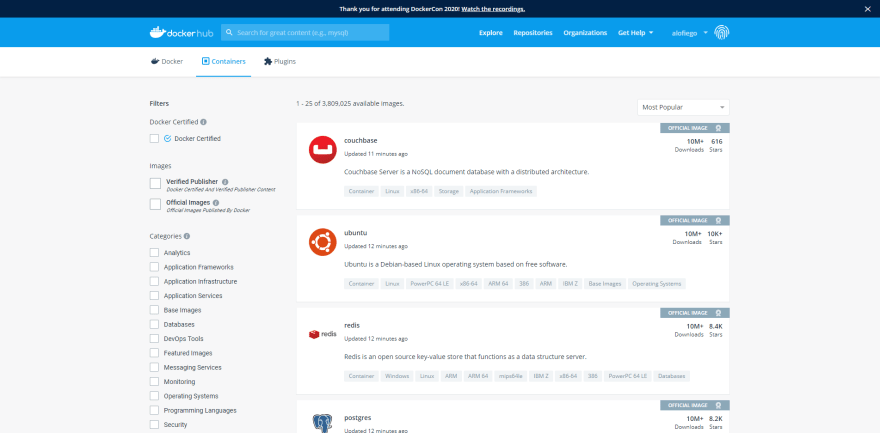Image resolution: width=880 pixels, height=433 pixels.
Task: Click the Windows tag on redis
Action: click(397, 376)
